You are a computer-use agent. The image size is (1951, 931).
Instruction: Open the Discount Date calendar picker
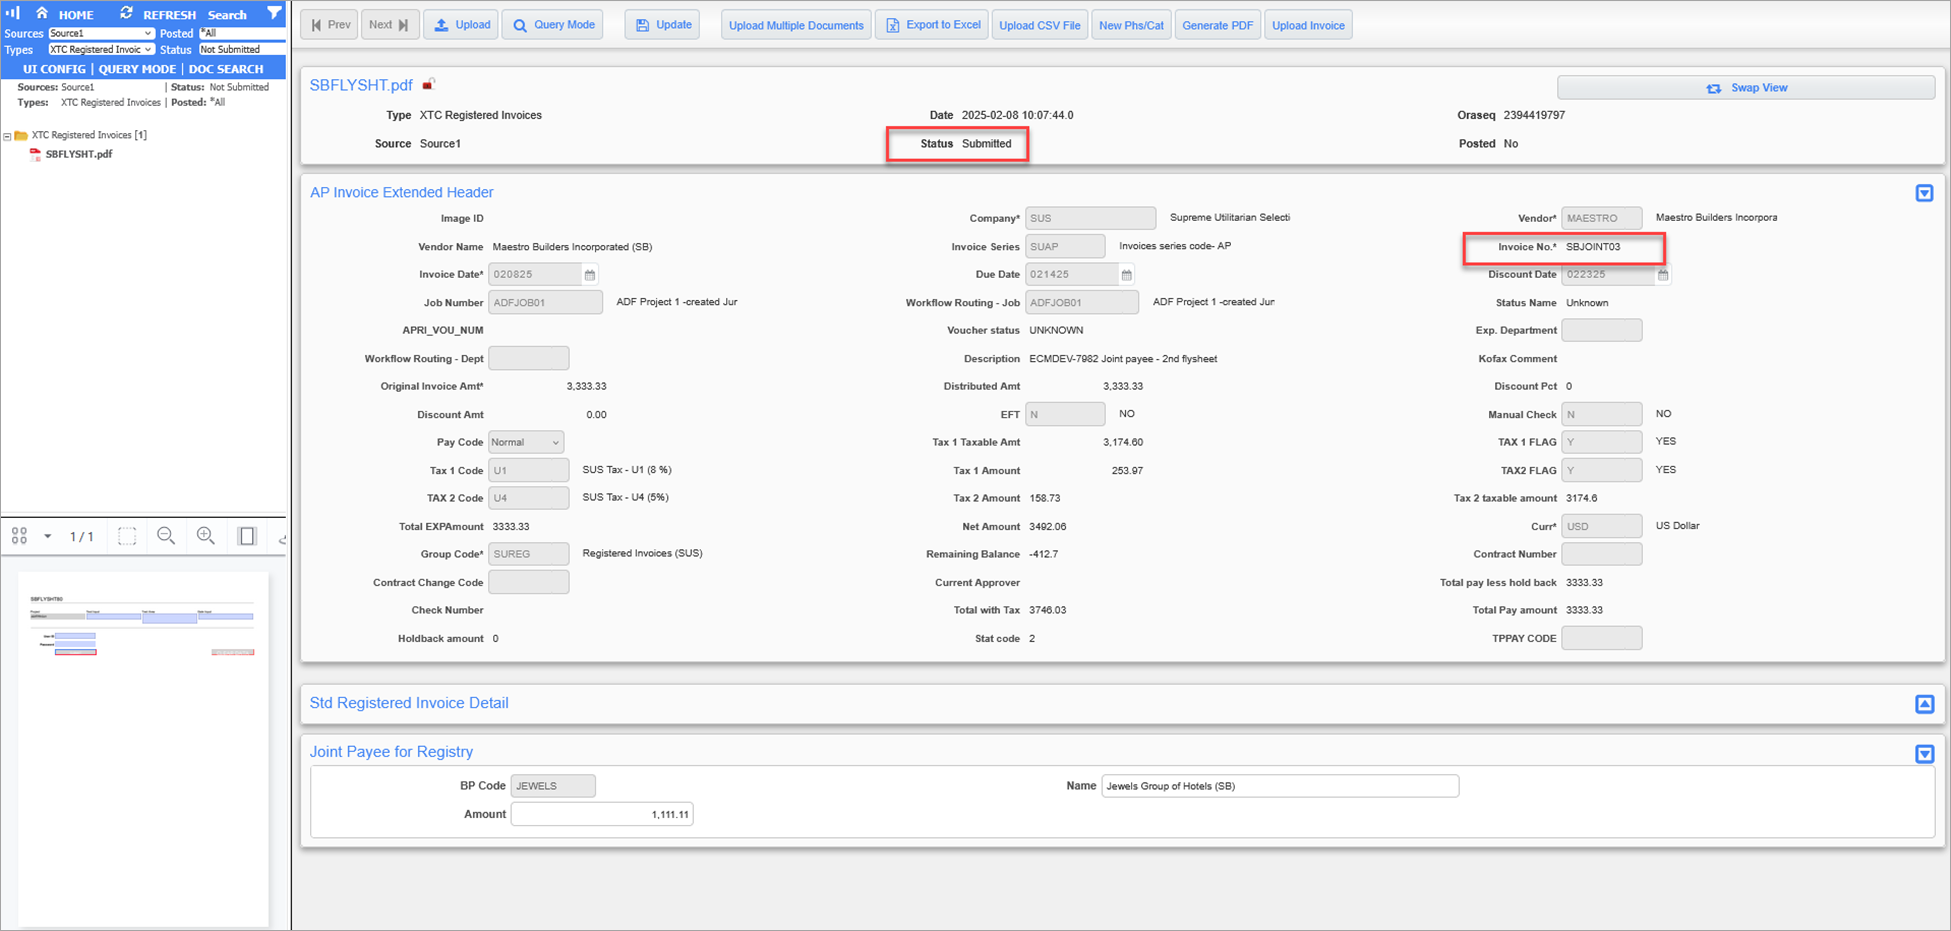[1663, 274]
